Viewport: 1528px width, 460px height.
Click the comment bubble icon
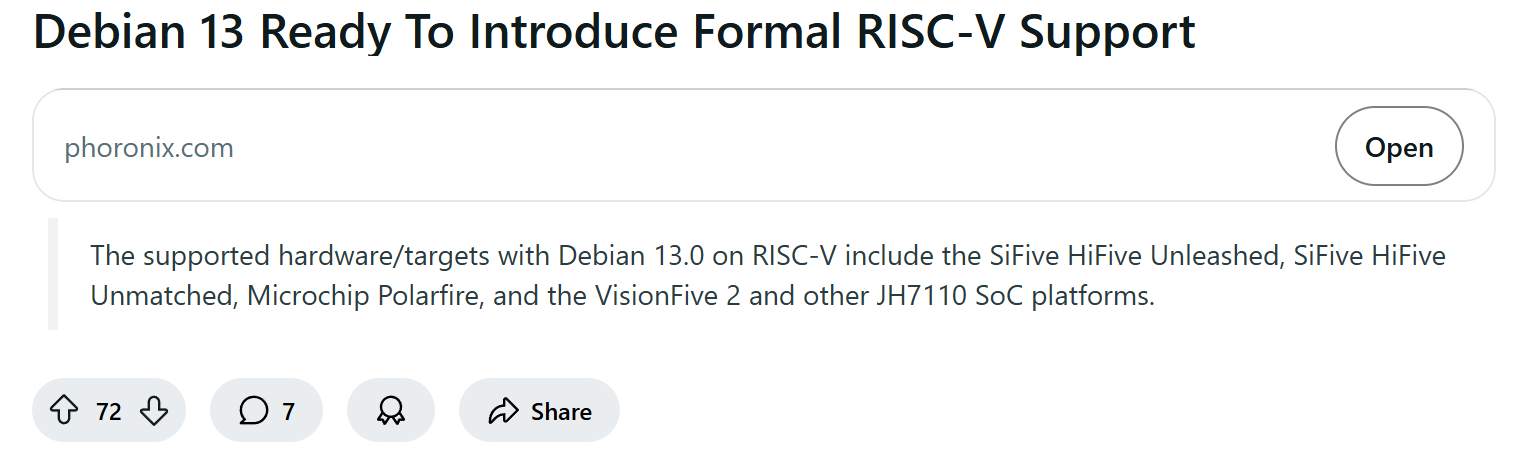click(253, 411)
